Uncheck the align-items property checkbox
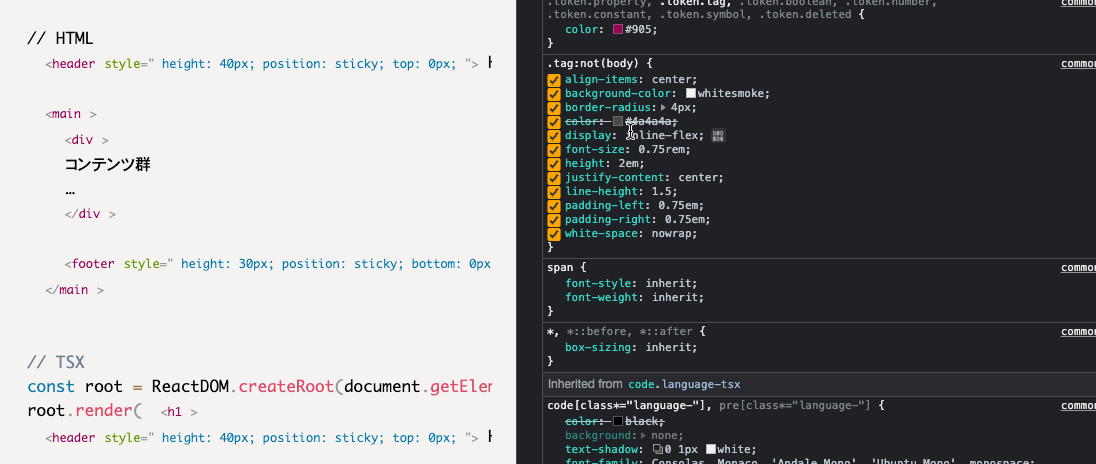Viewport: 1096px width, 464px height. click(x=554, y=80)
